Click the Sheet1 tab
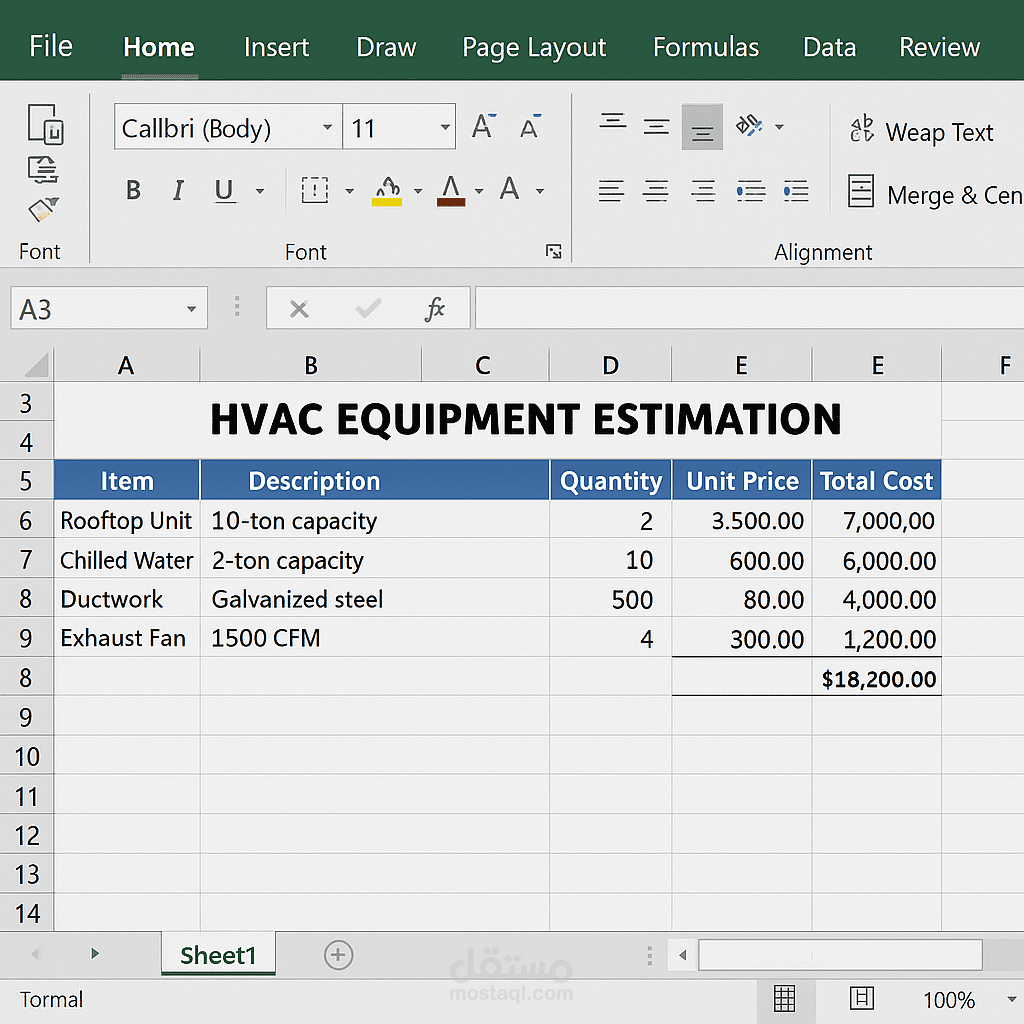Image resolution: width=1024 pixels, height=1024 pixels. point(218,954)
